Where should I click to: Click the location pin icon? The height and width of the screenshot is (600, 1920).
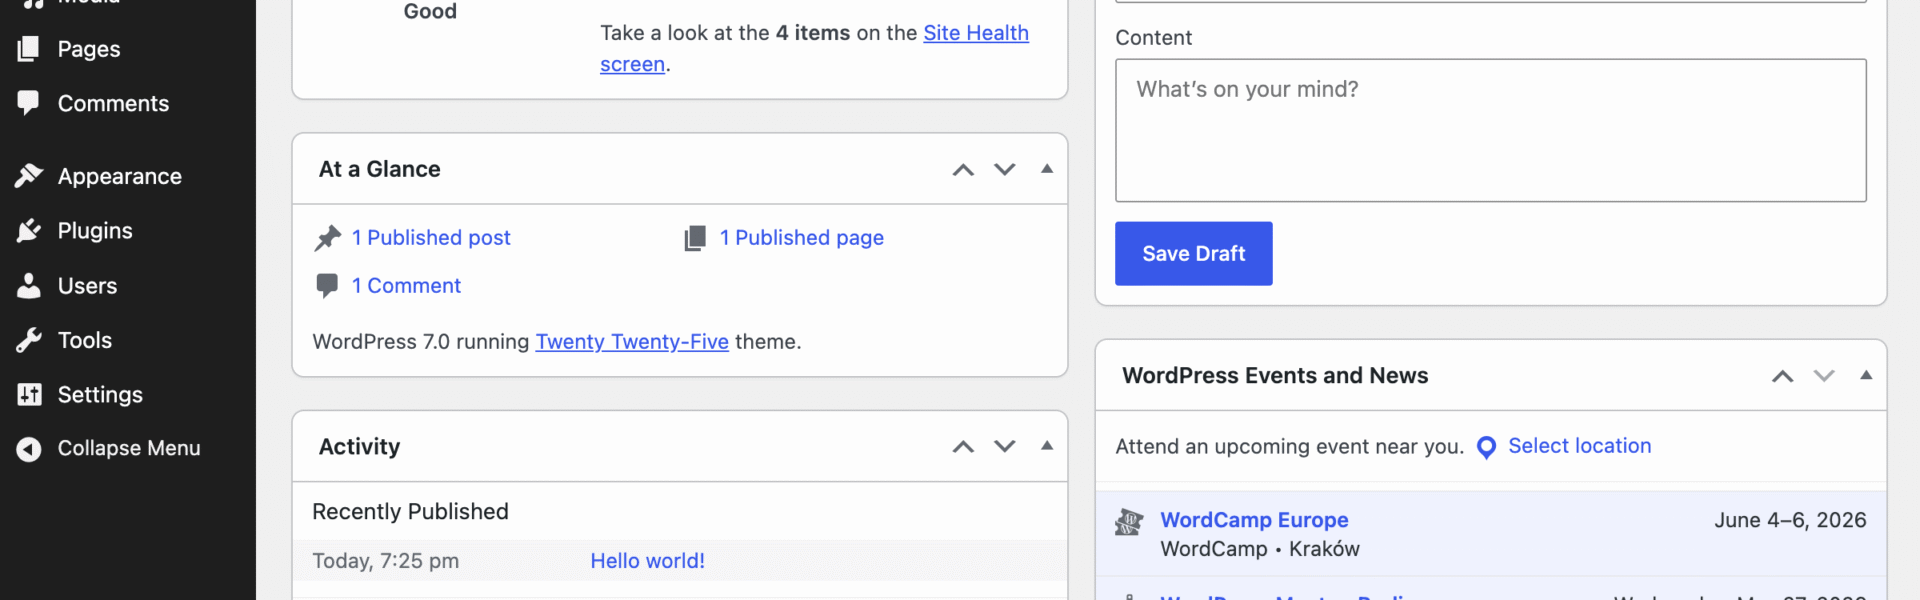coord(1486,447)
